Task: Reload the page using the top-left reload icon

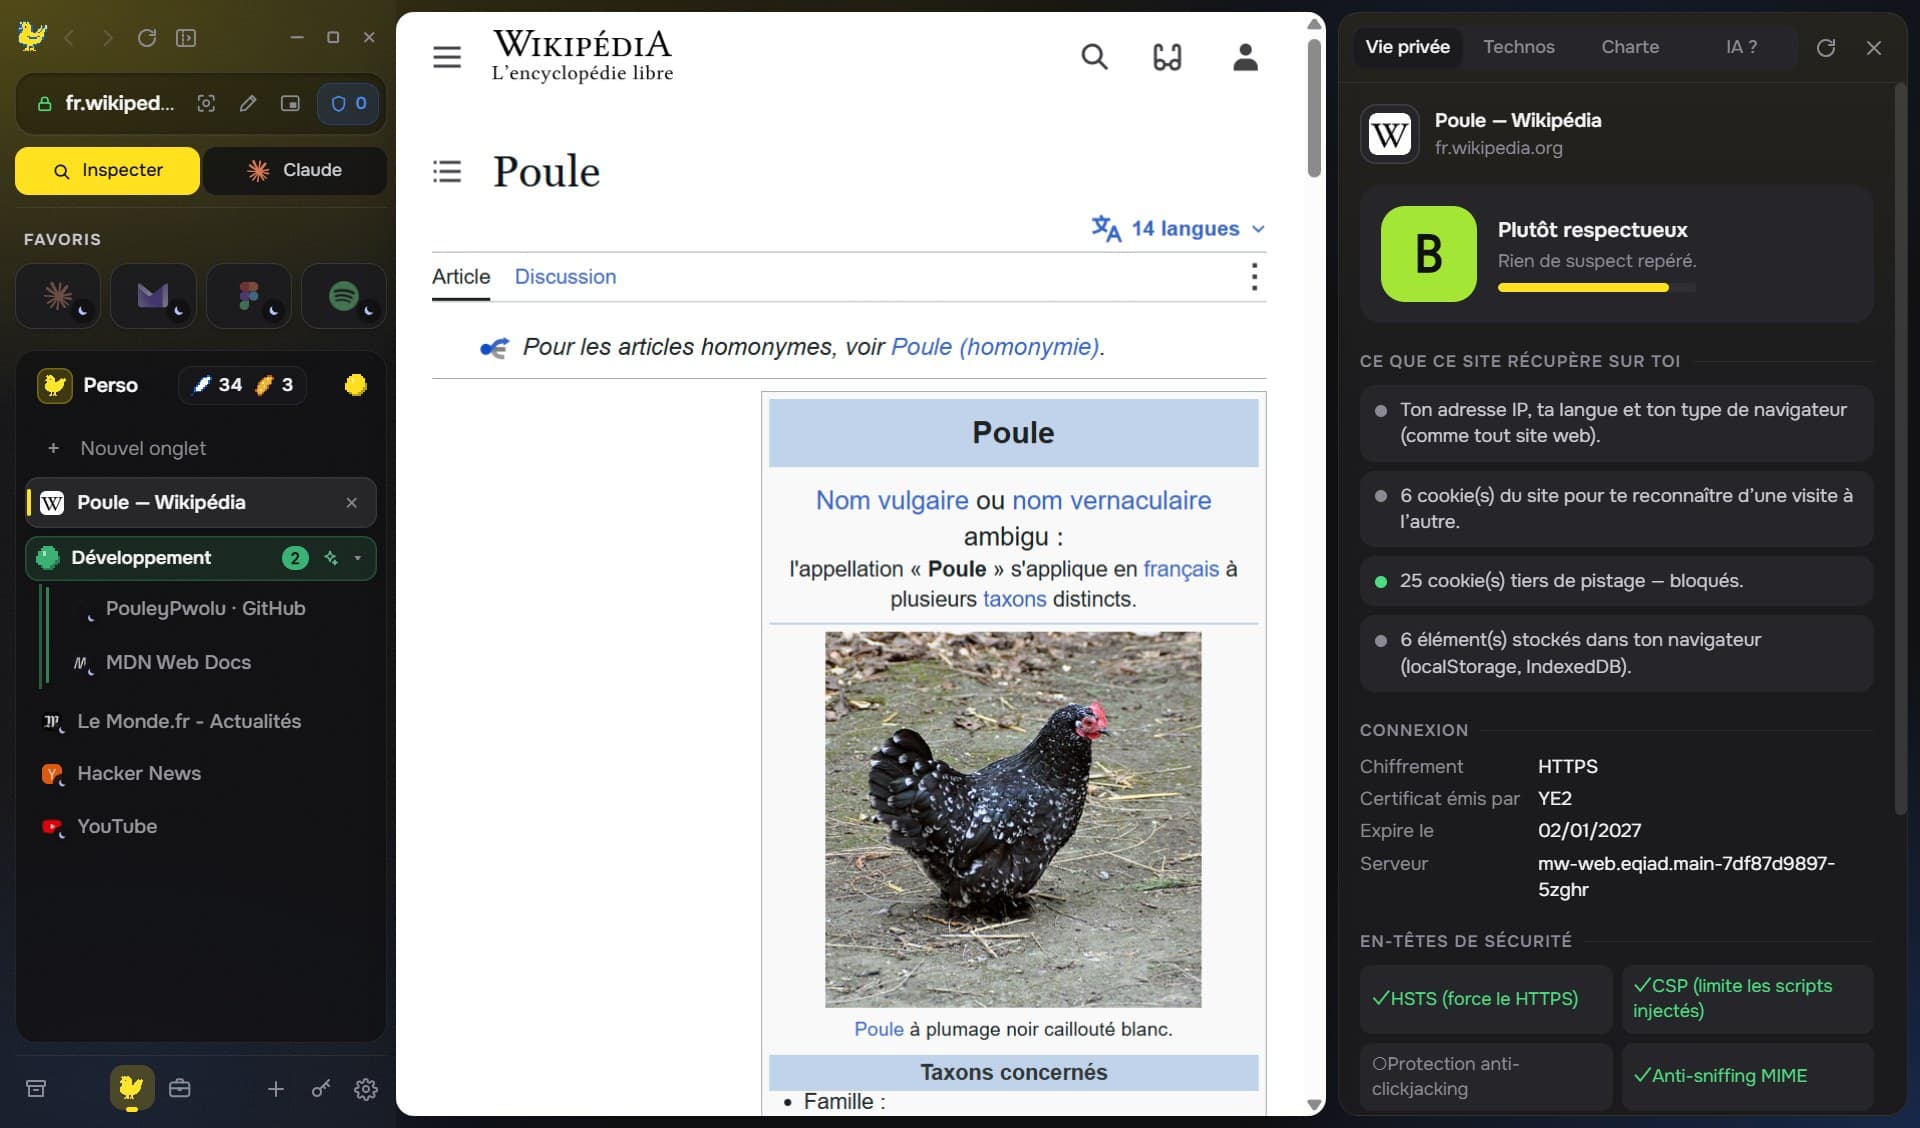Action: tap(147, 38)
